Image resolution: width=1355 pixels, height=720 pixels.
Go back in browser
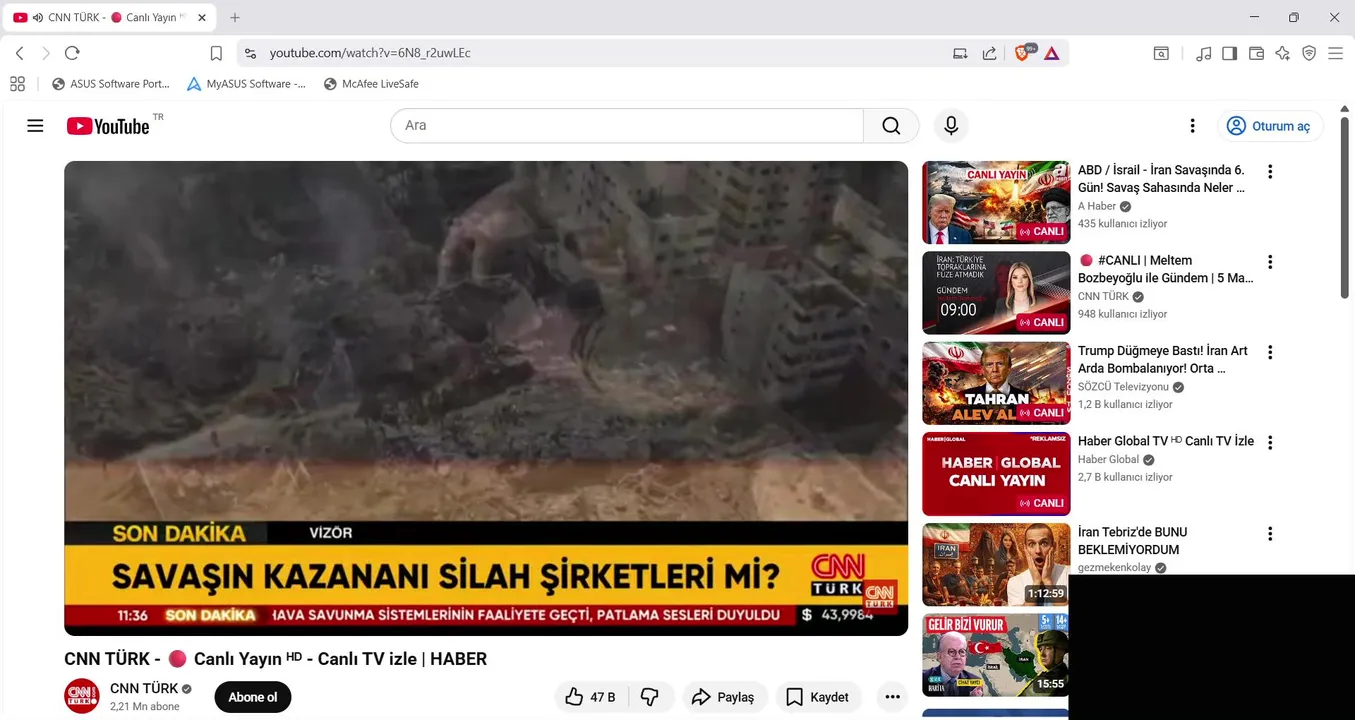[20, 53]
